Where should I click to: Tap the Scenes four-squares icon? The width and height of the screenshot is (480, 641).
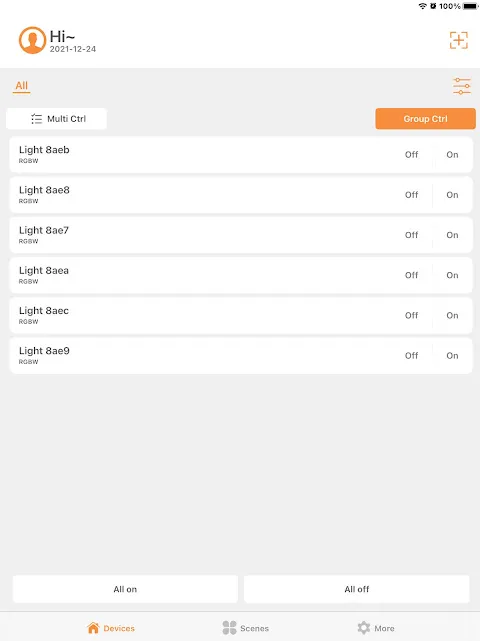[x=229, y=628]
